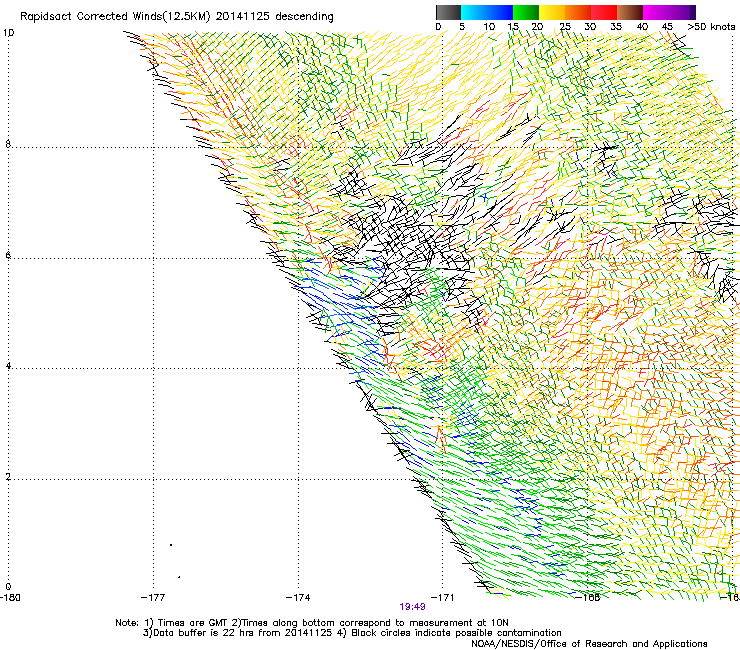The width and height of the screenshot is (740, 650).
Task: Click the longitude '-180' axis label
Action: [x=10, y=598]
